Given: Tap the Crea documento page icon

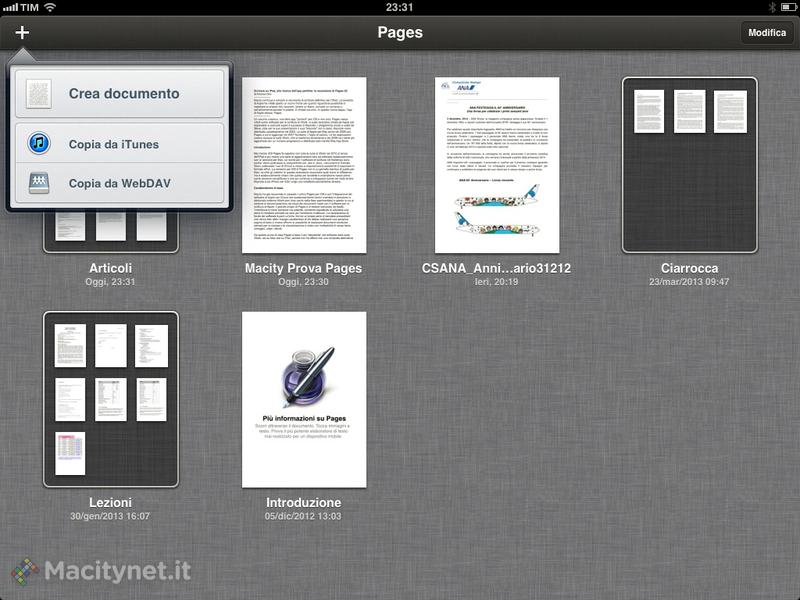Looking at the screenshot, I should pyautogui.click(x=39, y=93).
